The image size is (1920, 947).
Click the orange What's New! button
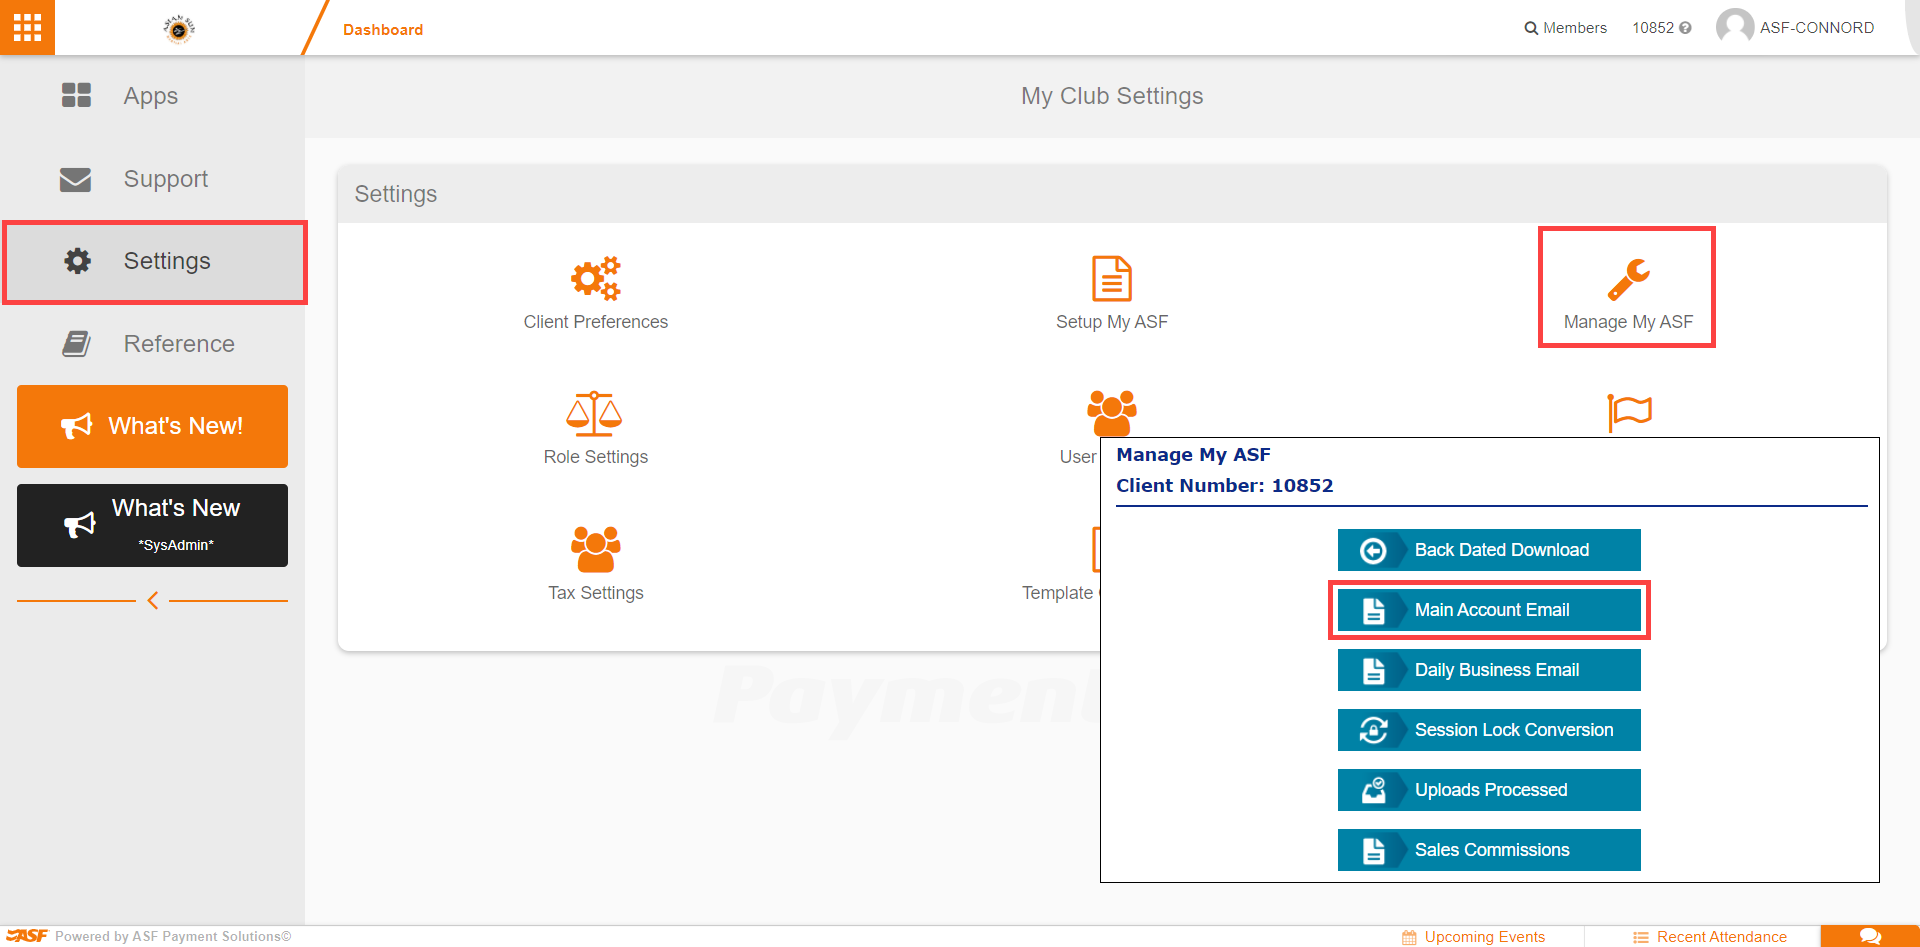[x=152, y=426]
